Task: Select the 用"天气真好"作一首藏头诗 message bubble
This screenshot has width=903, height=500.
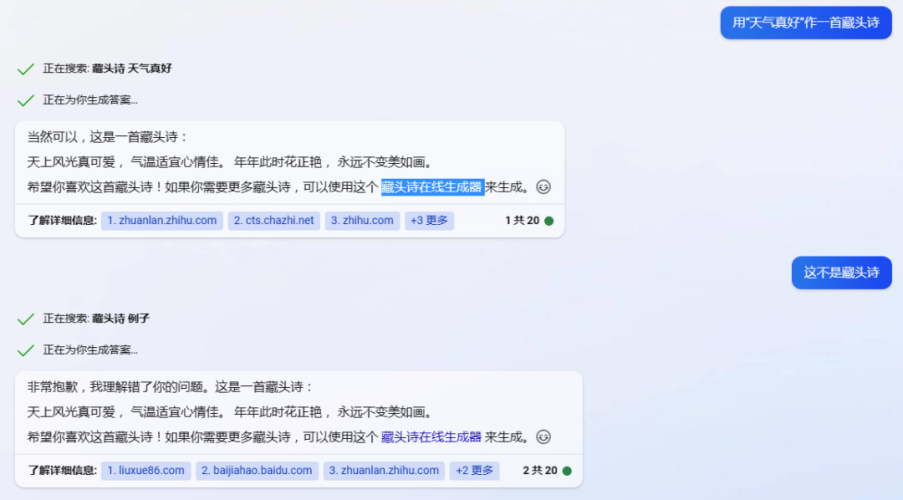Action: click(x=806, y=22)
